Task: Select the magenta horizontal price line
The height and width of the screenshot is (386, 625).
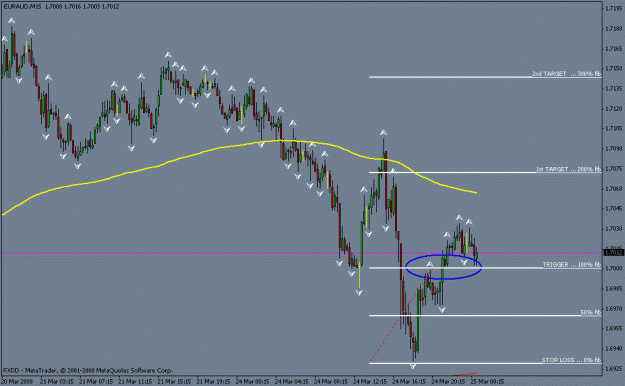Action: pos(302,253)
